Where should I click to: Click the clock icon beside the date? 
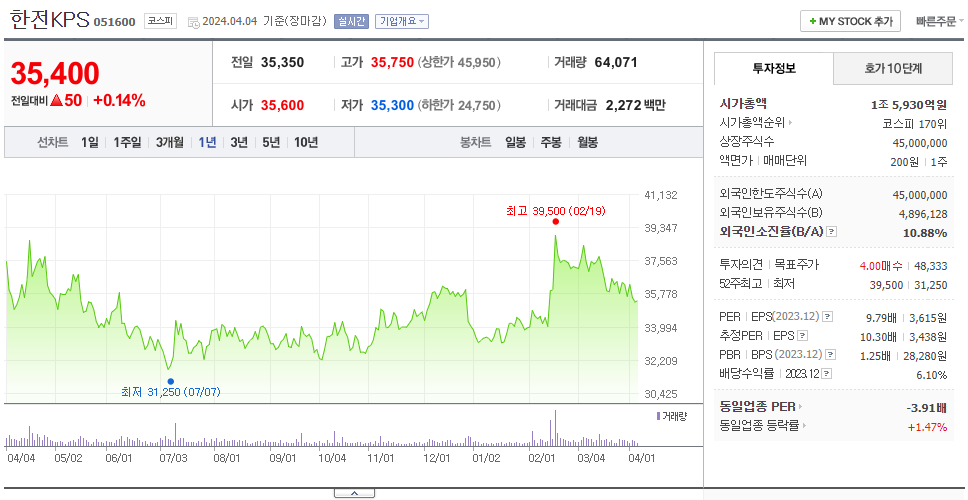click(193, 22)
